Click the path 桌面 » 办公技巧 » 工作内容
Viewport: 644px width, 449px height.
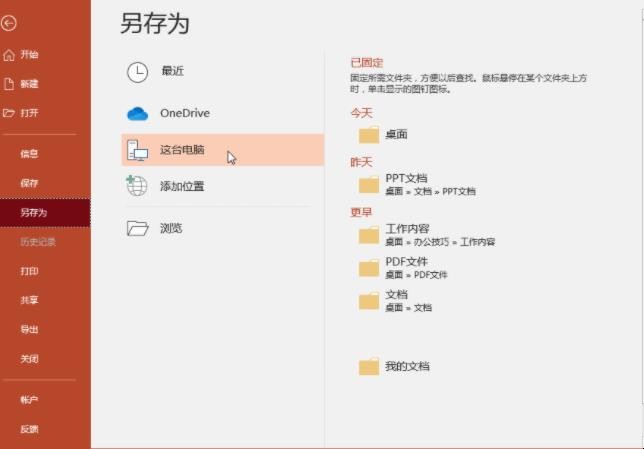point(440,242)
